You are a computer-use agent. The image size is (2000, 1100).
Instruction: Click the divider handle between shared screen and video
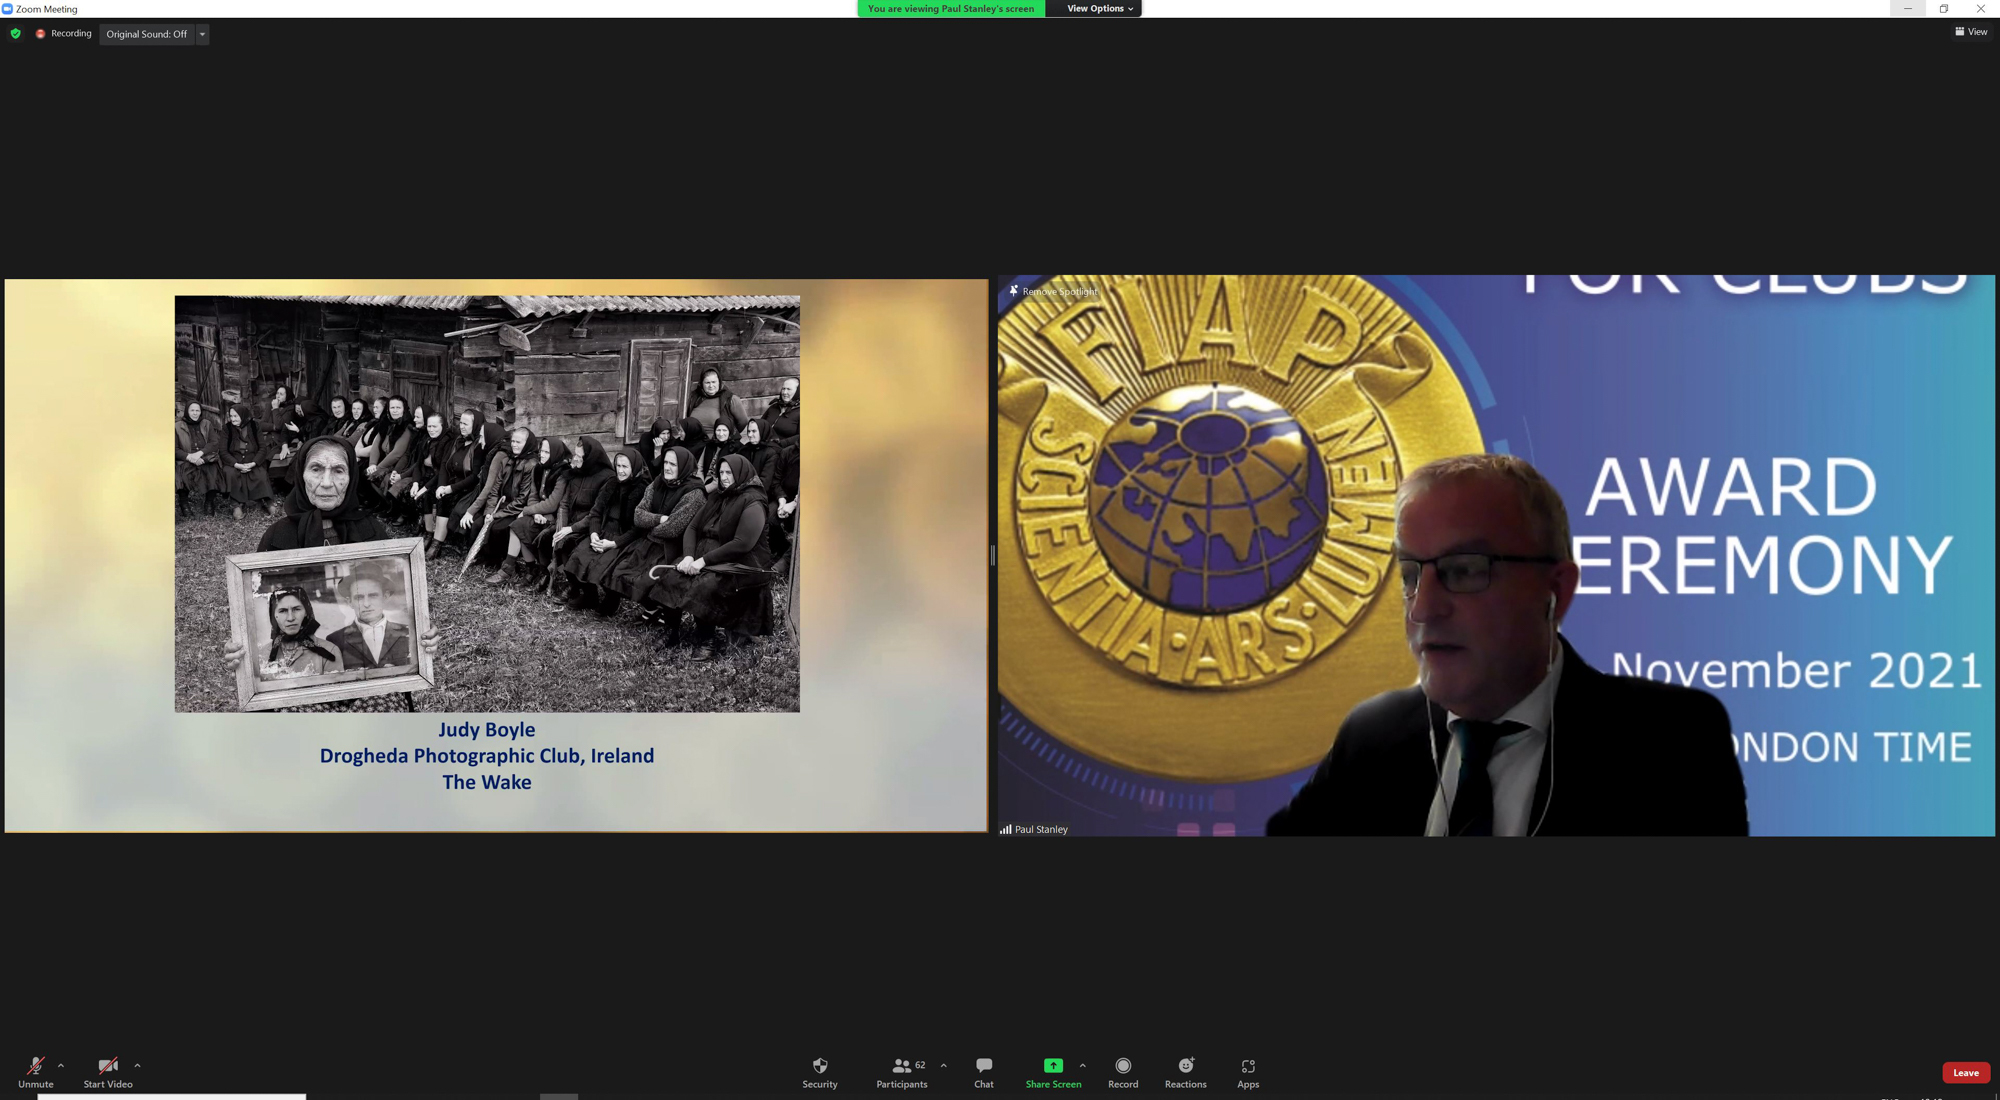tap(992, 556)
